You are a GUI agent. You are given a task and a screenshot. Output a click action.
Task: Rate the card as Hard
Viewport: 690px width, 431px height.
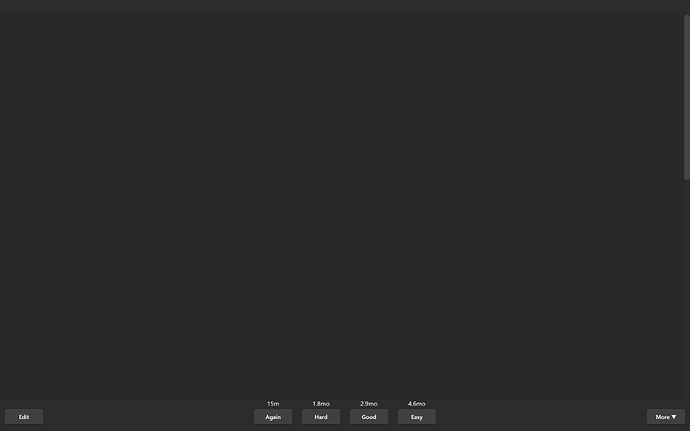click(x=320, y=417)
